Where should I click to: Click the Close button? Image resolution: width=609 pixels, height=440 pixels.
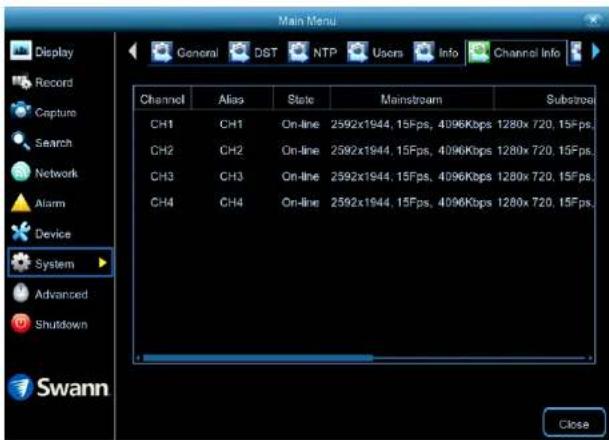(574, 424)
